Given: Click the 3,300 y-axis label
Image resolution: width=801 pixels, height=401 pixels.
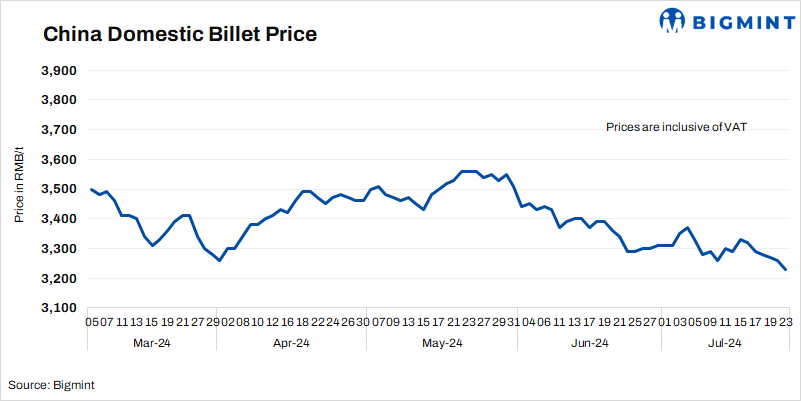Looking at the screenshot, I should tap(59, 248).
